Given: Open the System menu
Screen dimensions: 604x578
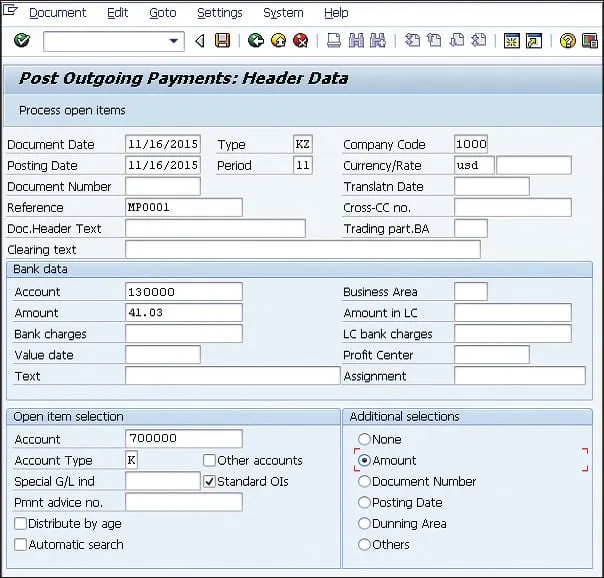Looking at the screenshot, I should [283, 13].
